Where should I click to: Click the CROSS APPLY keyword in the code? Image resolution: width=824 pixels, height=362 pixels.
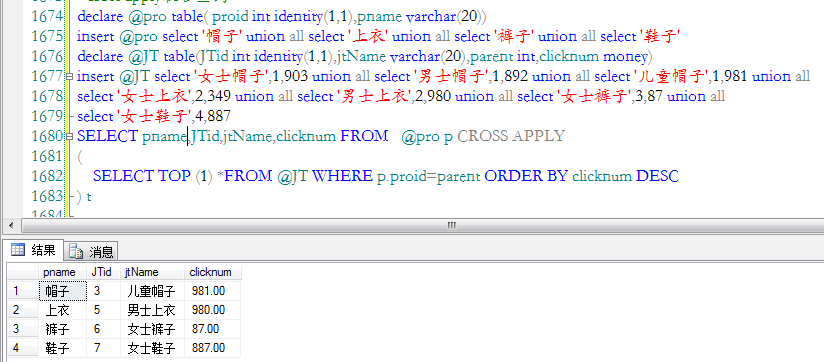(511, 137)
